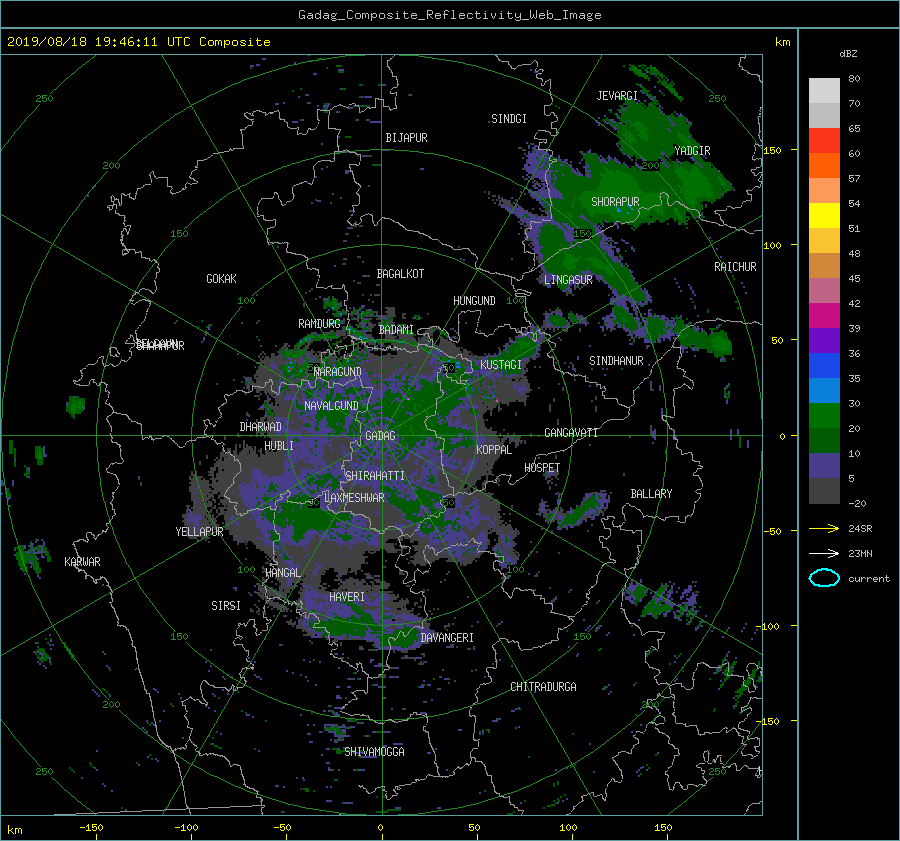Pick the slate purple 10 dBZ legend swatch
Screen dimensions: 900x841
(x=824, y=465)
